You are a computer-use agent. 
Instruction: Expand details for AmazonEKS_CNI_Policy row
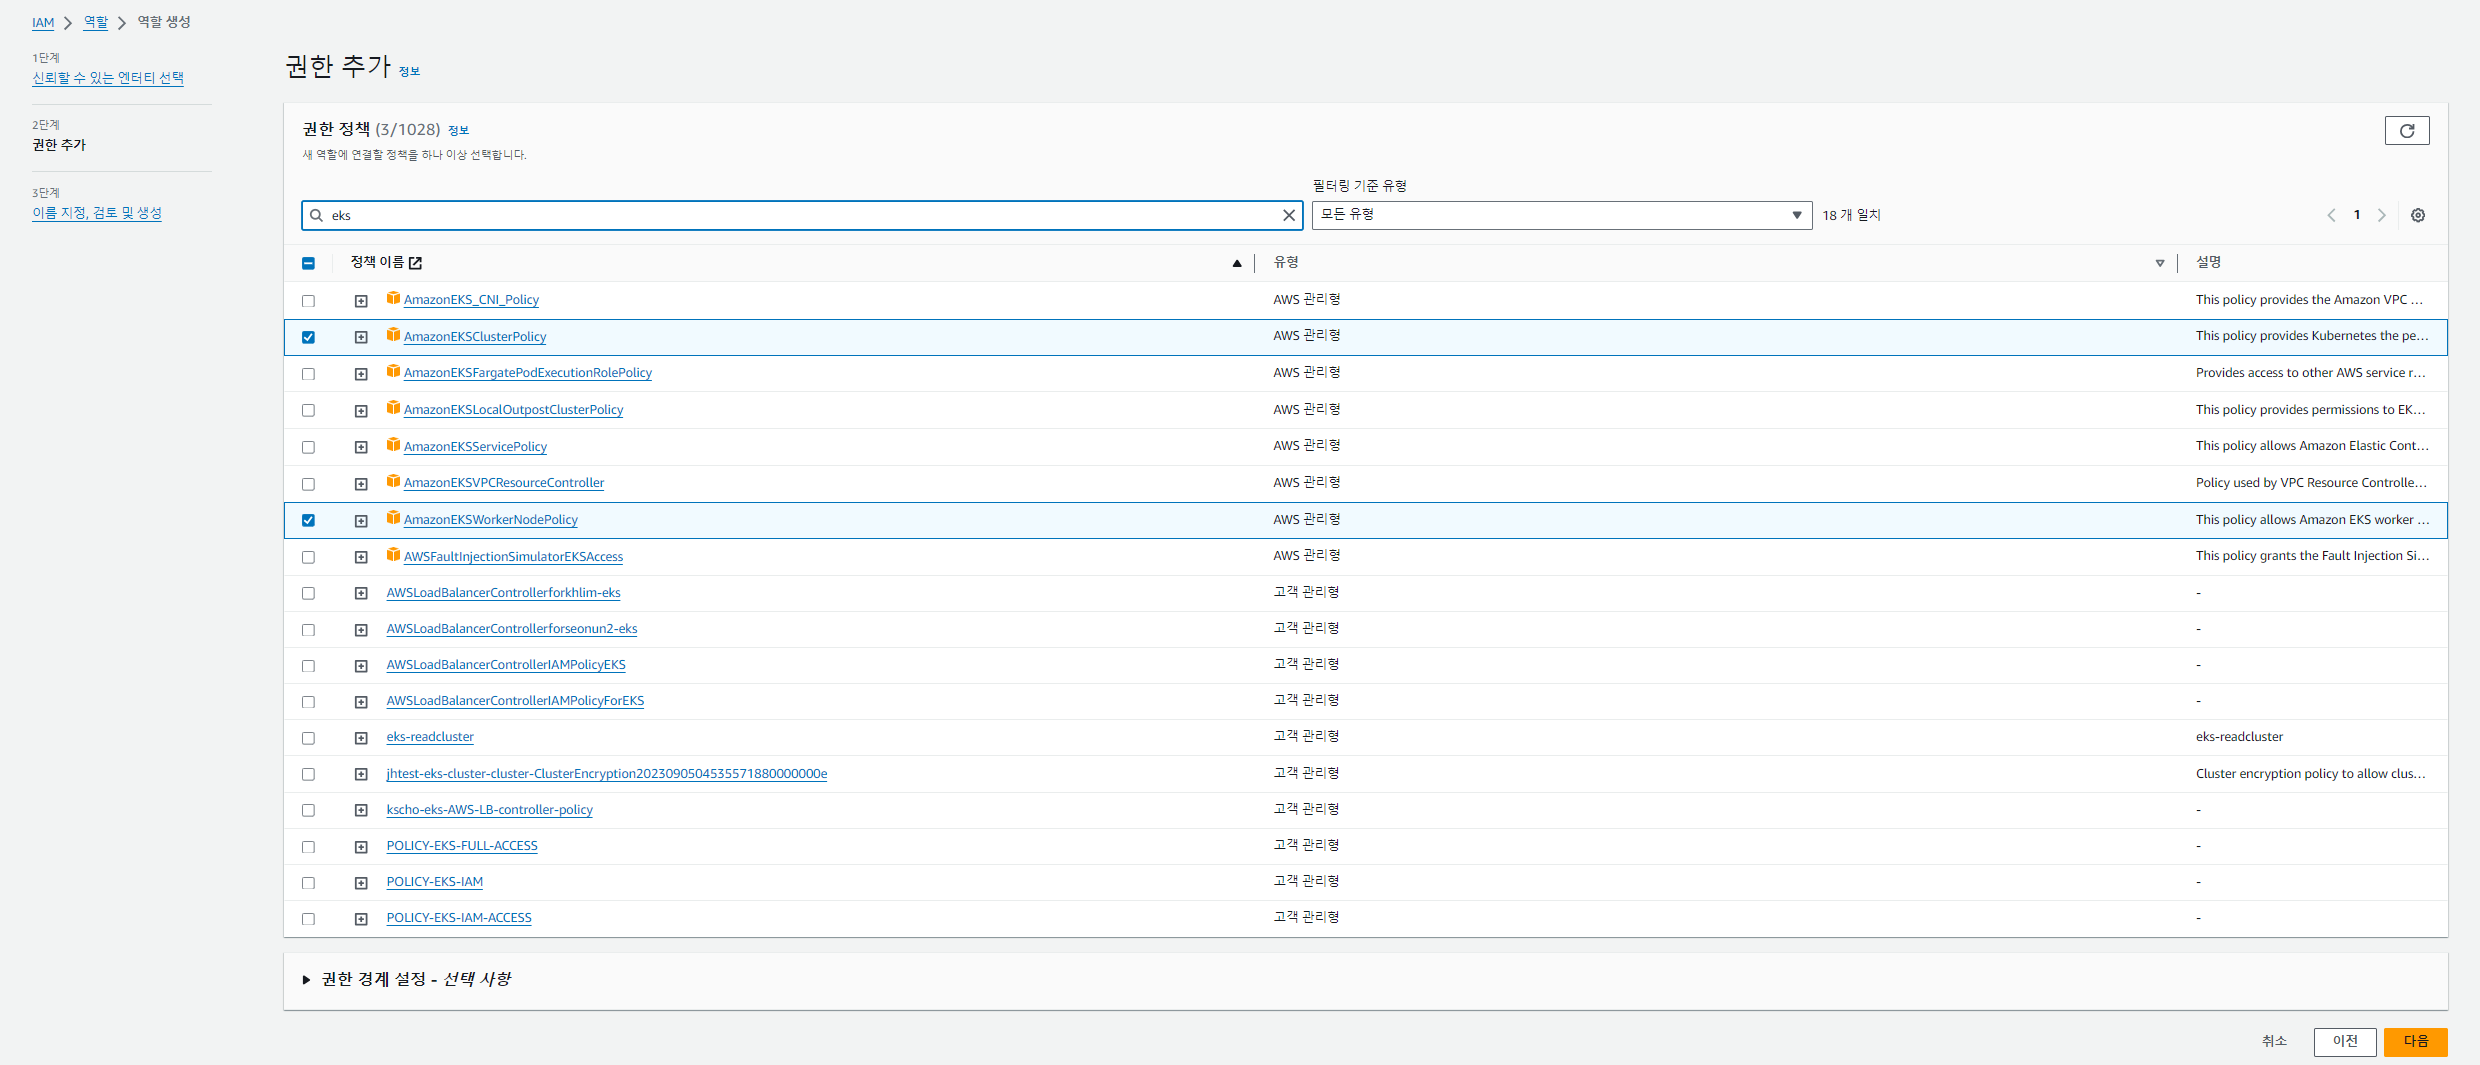(361, 301)
